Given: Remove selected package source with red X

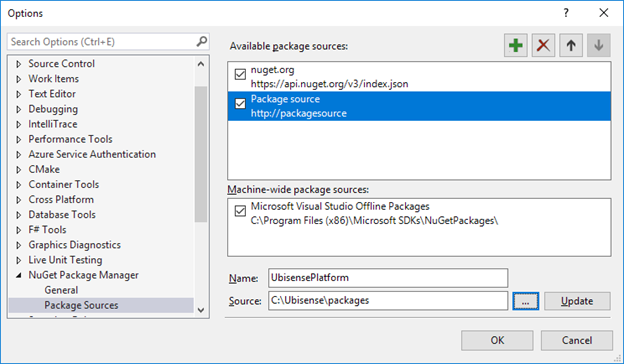Looking at the screenshot, I should tap(543, 45).
